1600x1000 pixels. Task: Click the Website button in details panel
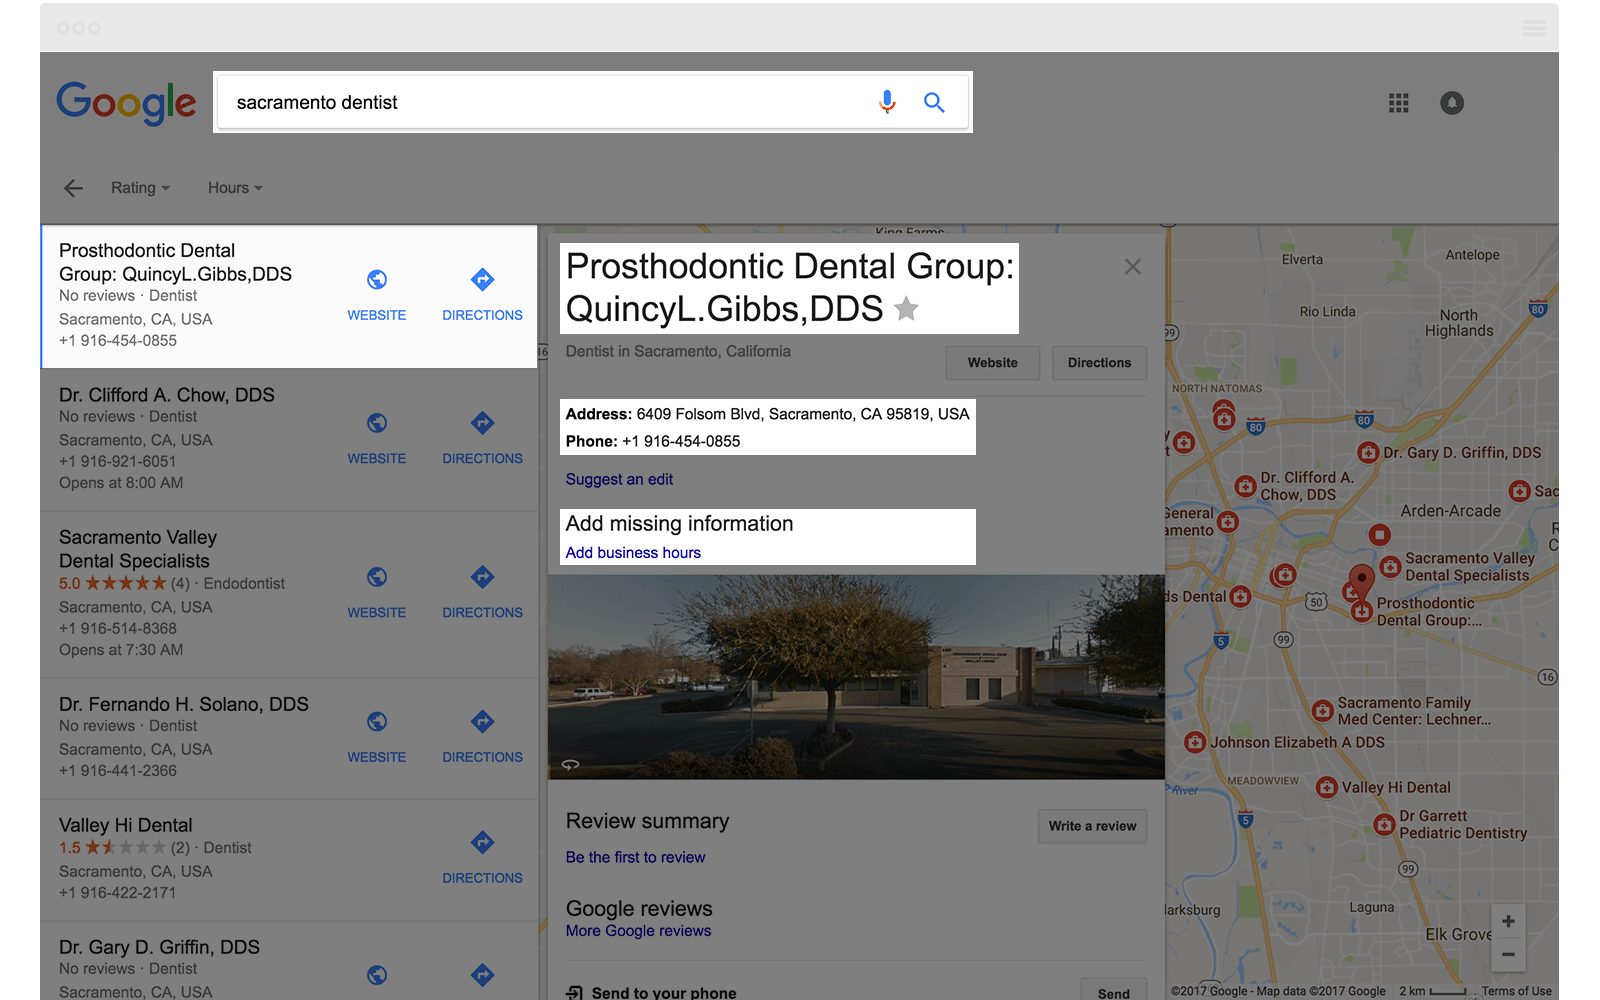tap(993, 363)
